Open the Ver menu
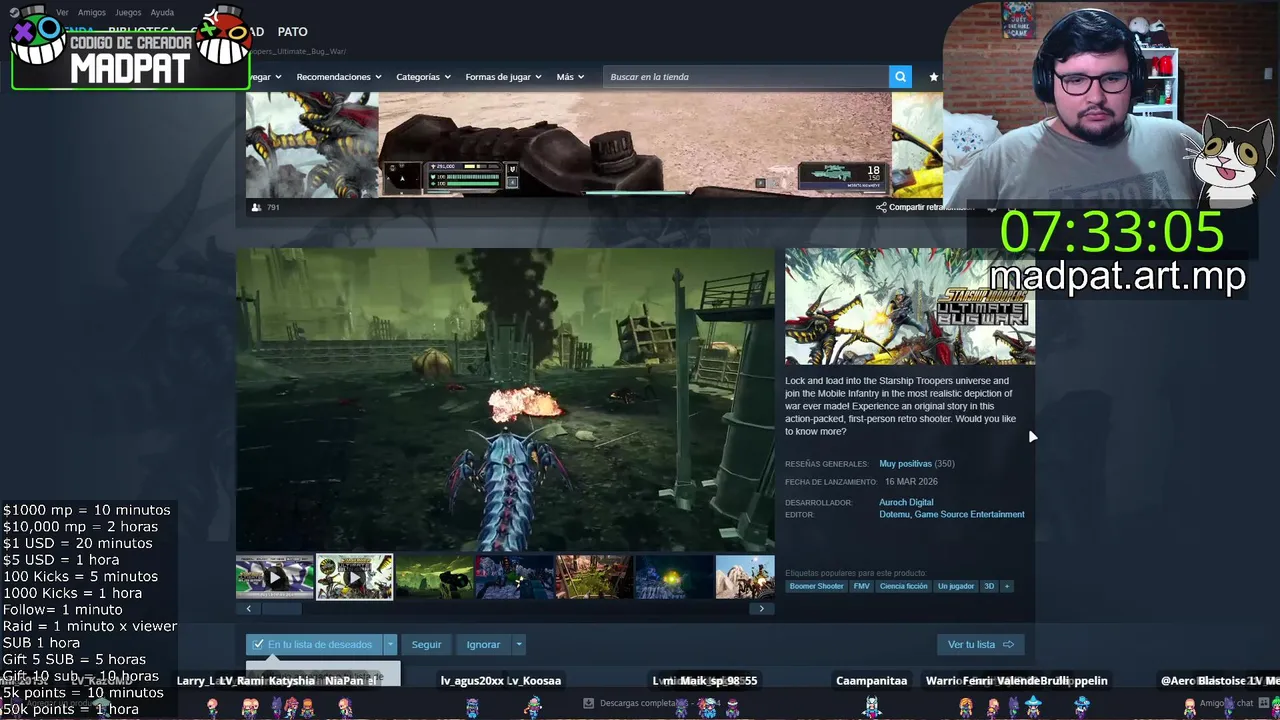Image resolution: width=1280 pixels, height=720 pixels. (62, 13)
